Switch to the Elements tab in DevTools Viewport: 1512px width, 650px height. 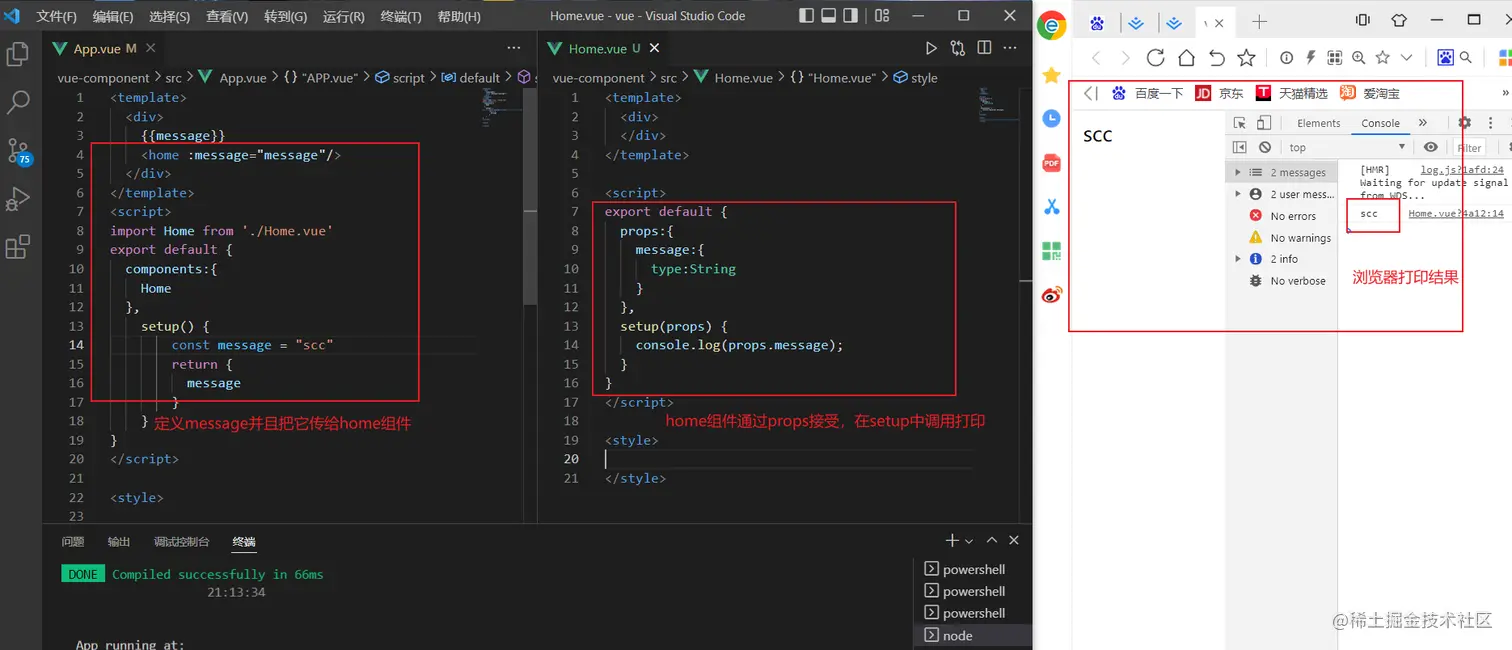[x=1318, y=123]
